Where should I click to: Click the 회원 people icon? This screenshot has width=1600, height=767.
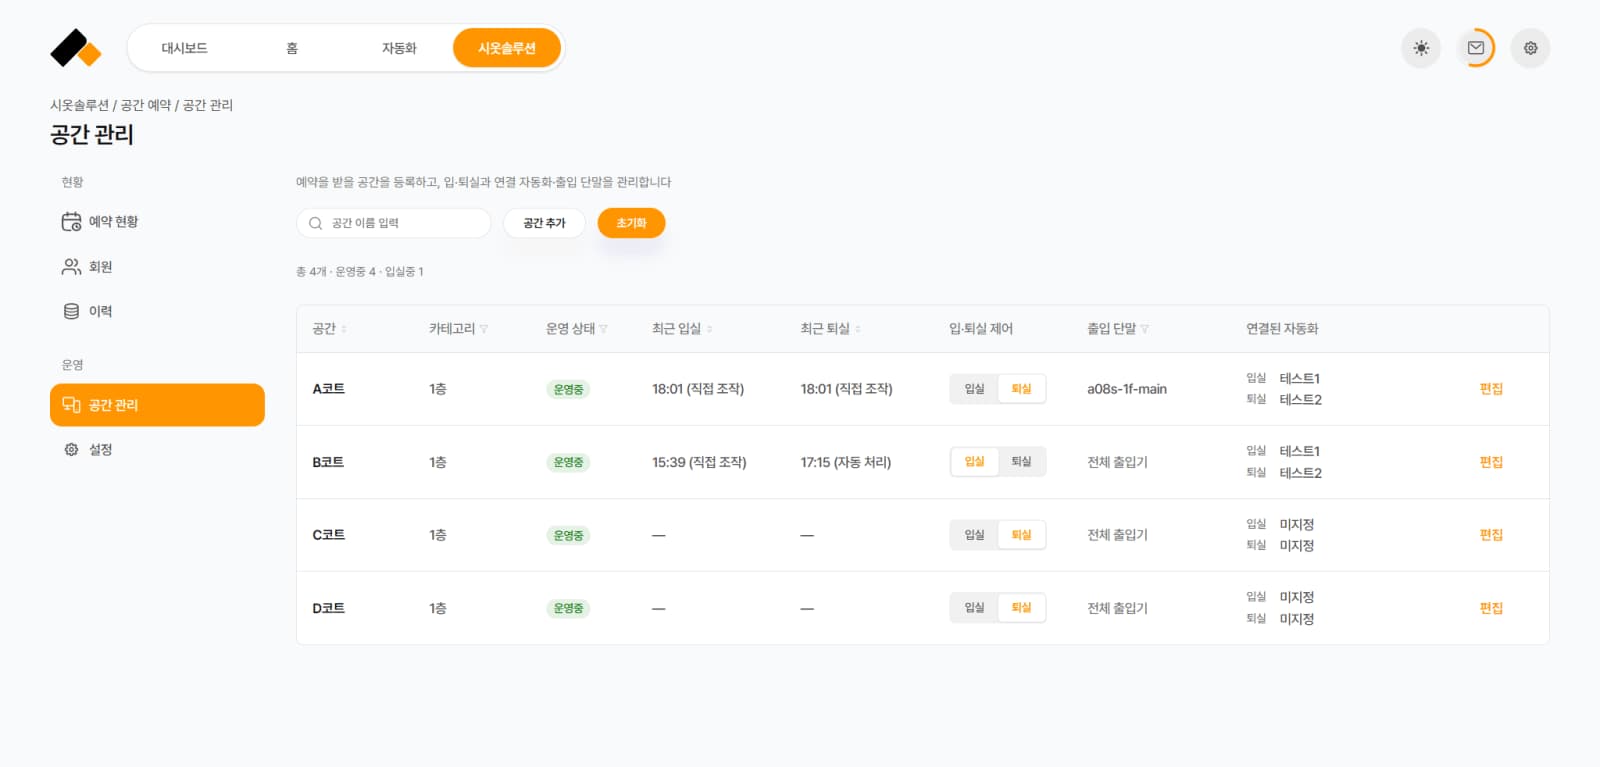coord(71,267)
